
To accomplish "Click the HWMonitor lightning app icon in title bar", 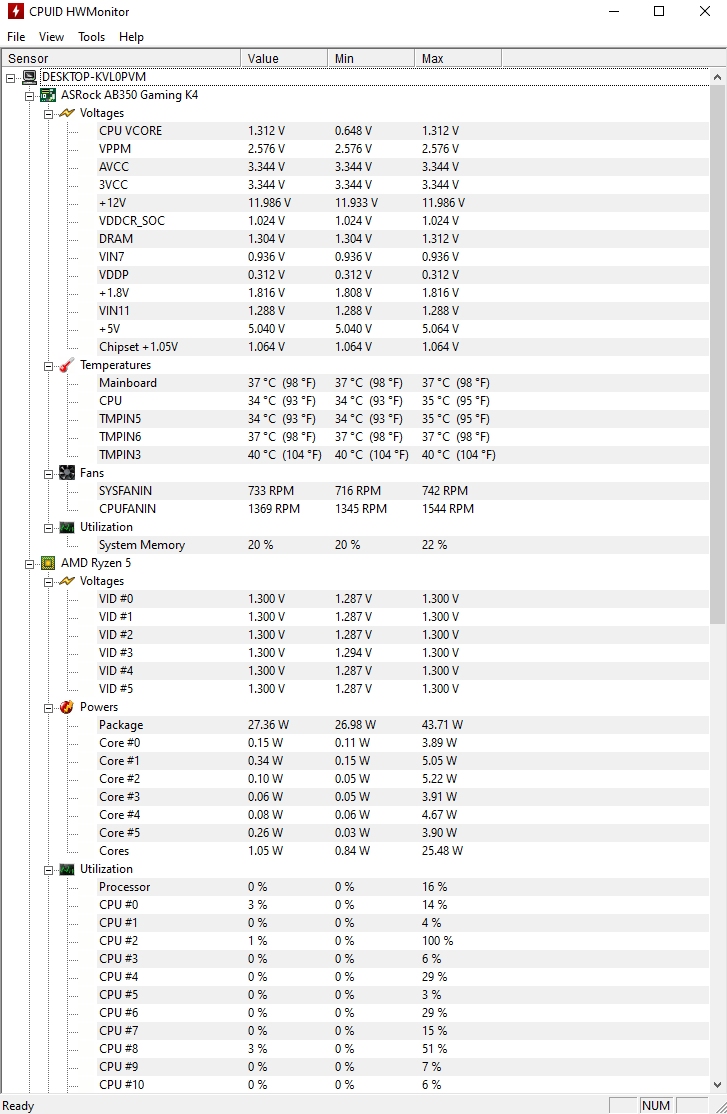I will point(15,11).
